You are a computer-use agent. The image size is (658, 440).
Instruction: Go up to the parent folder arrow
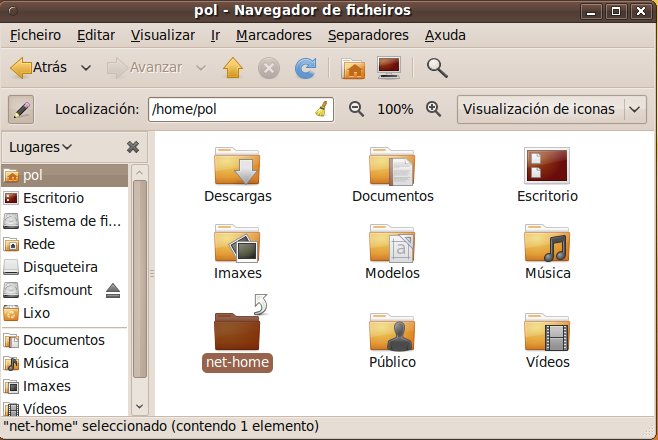click(233, 68)
